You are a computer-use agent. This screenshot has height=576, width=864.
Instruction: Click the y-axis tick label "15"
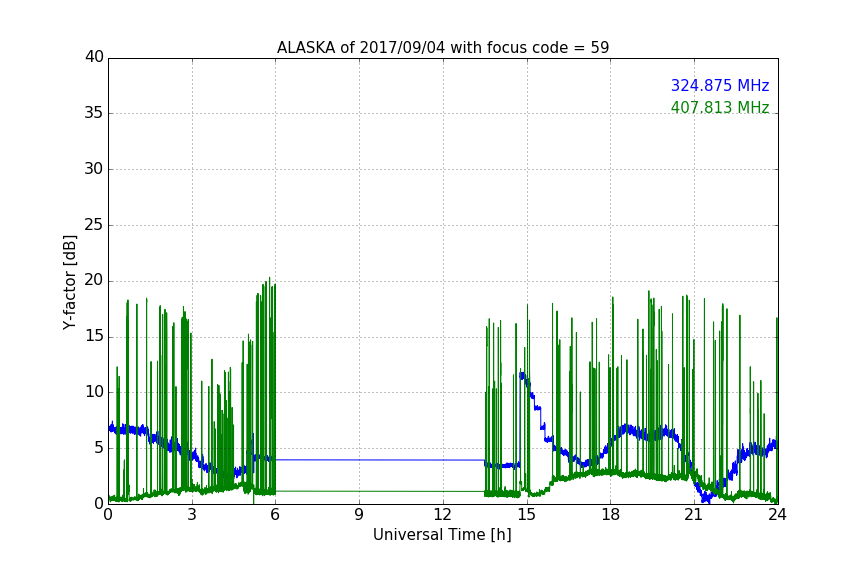94,336
